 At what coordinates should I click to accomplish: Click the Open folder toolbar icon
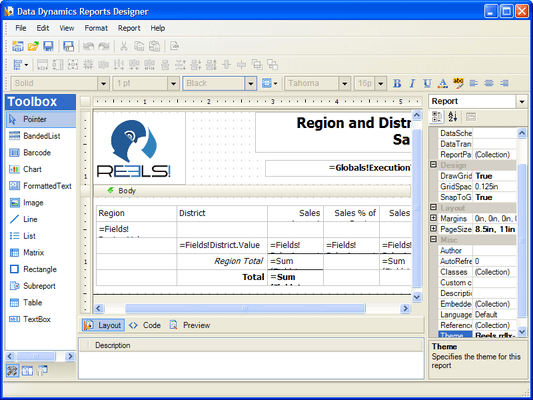[33, 46]
